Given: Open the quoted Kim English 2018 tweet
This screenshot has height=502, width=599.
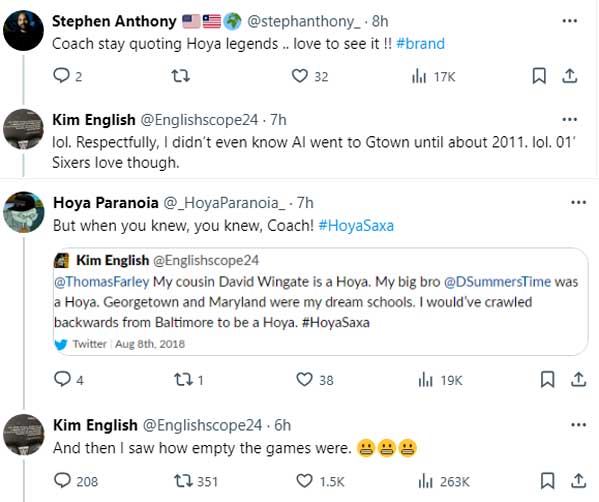Looking at the screenshot, I should pos(321,301).
